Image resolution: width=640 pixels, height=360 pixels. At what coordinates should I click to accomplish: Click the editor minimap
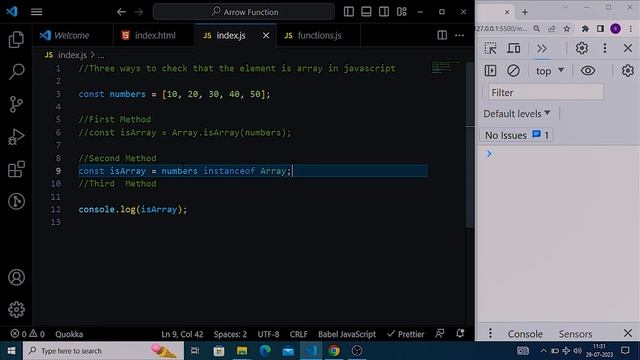click(x=445, y=67)
